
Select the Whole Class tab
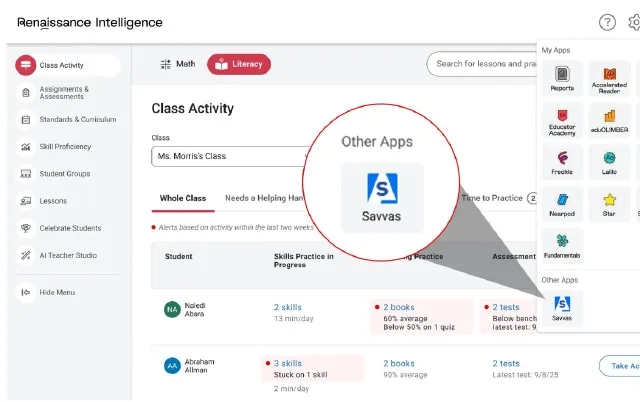(183, 198)
